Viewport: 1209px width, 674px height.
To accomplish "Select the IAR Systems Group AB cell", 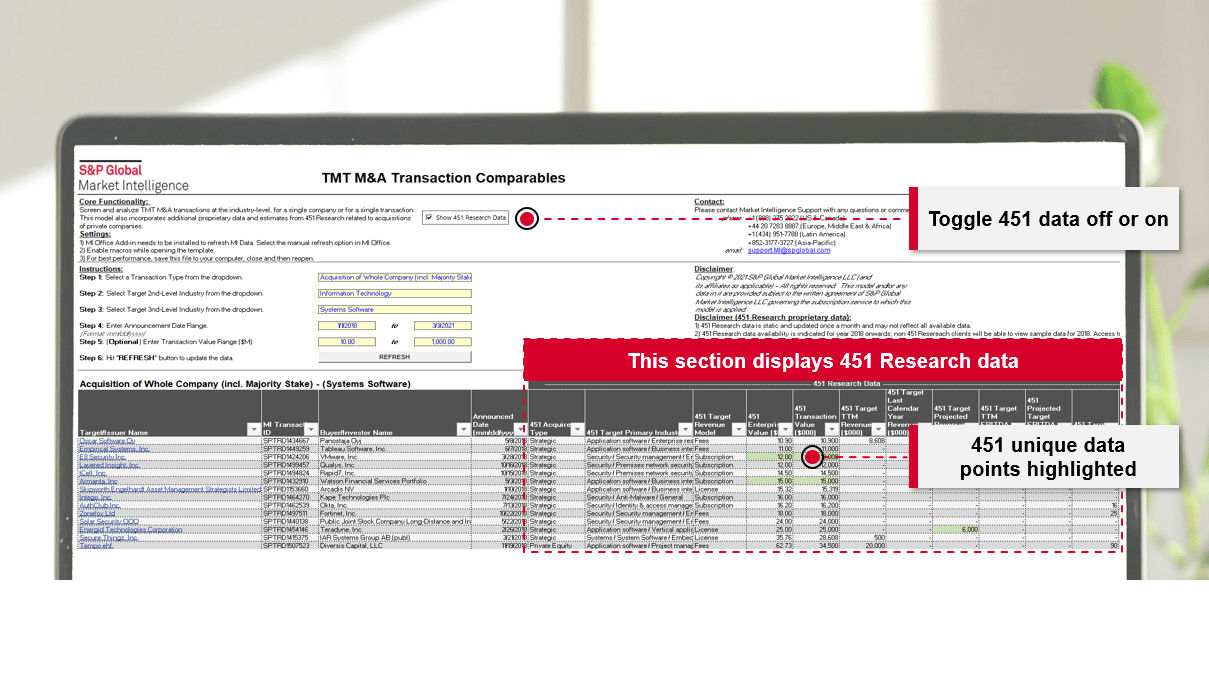I will pyautogui.click(x=395, y=537).
